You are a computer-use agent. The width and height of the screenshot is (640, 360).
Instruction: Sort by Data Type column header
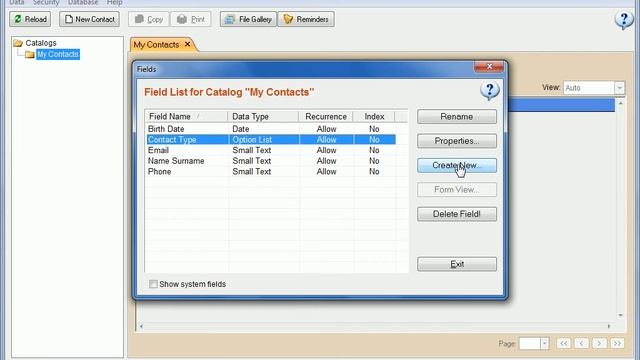click(x=263, y=116)
